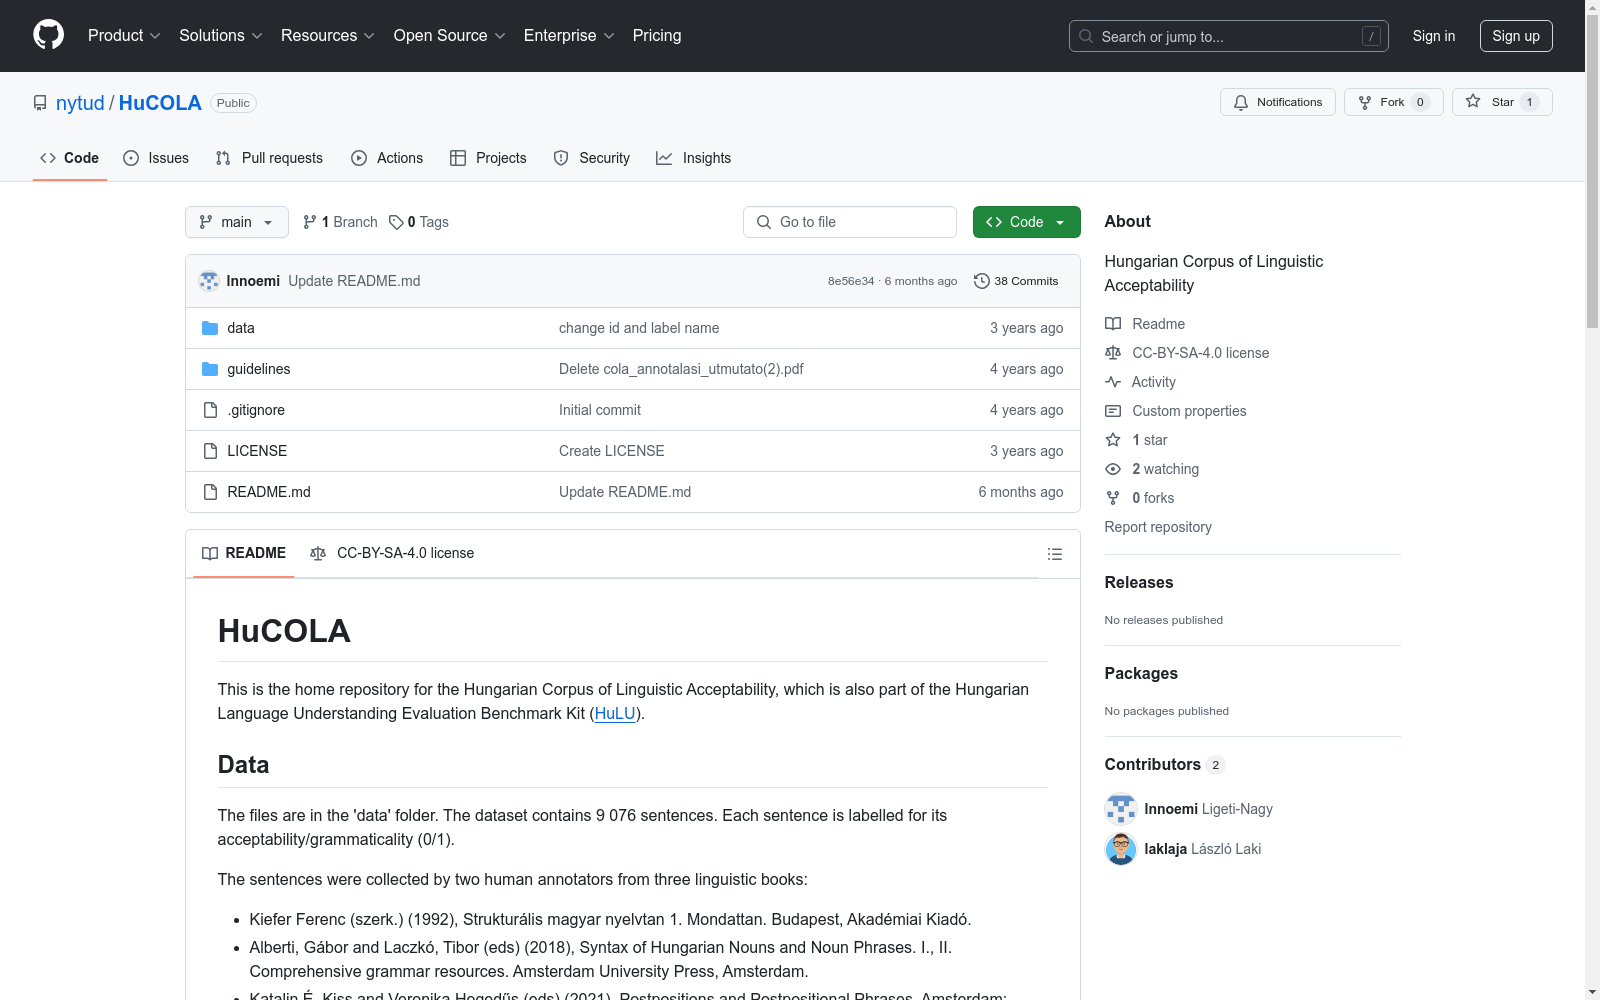The image size is (1600, 1000).
Task: Click the repository icon before nytud
Action: [40, 103]
